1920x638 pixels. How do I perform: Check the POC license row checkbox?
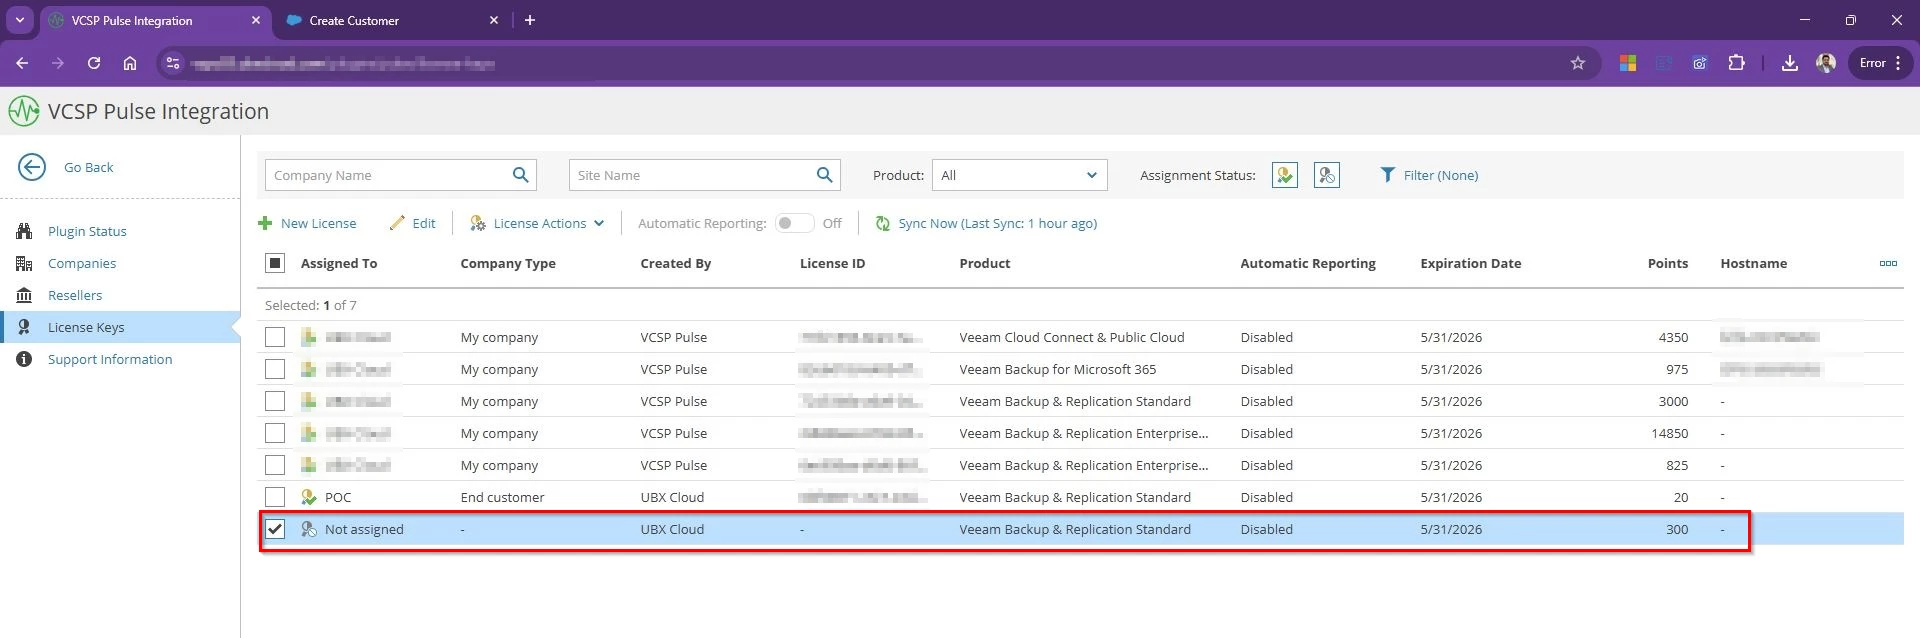pyautogui.click(x=275, y=497)
